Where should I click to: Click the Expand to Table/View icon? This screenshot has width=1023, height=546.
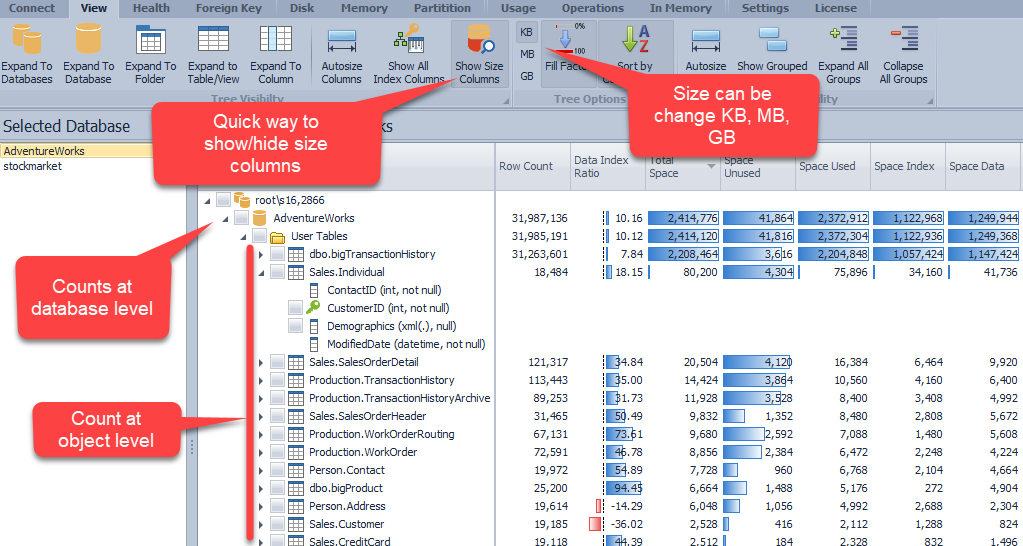click(x=213, y=39)
